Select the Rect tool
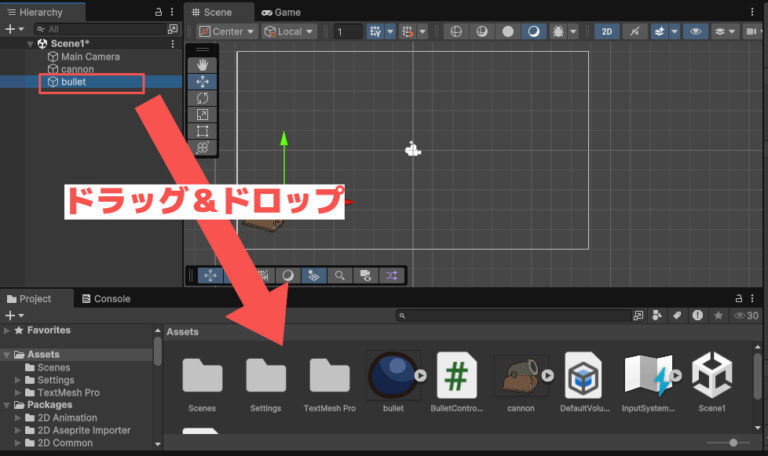 (x=202, y=131)
